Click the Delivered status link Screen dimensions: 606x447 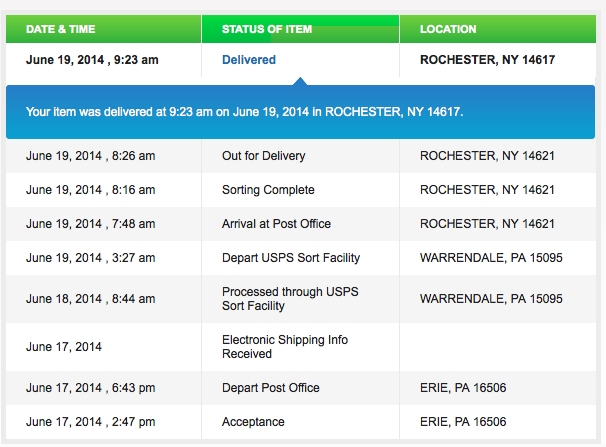tap(249, 60)
